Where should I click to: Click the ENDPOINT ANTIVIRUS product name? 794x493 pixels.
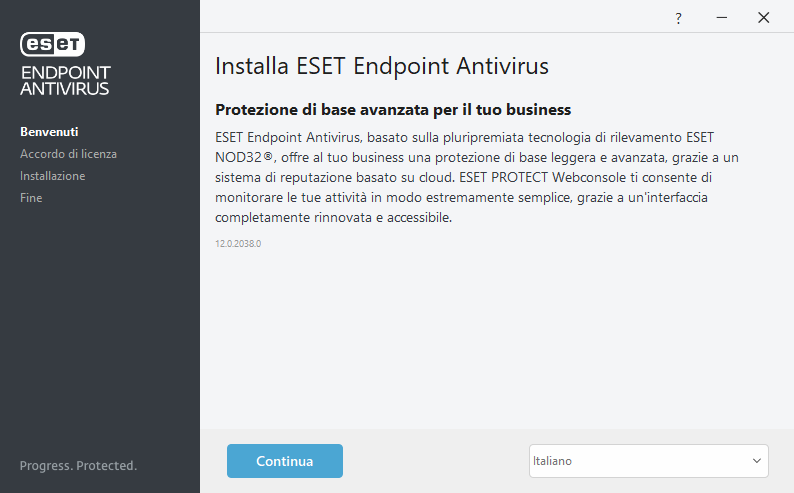(x=65, y=80)
